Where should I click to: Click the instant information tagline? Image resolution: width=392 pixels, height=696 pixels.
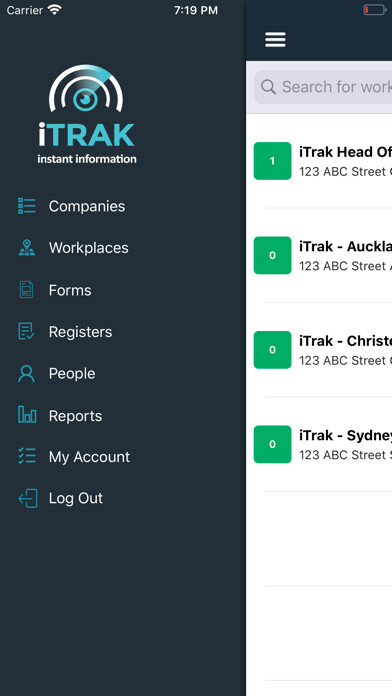tap(87, 159)
